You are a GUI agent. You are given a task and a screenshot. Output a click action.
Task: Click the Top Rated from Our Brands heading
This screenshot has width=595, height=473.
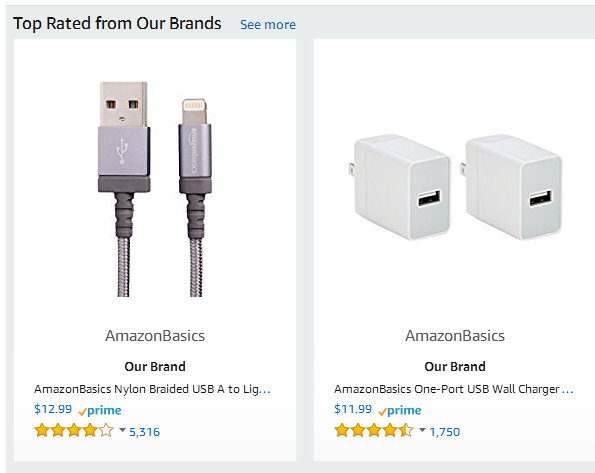[x=117, y=24]
